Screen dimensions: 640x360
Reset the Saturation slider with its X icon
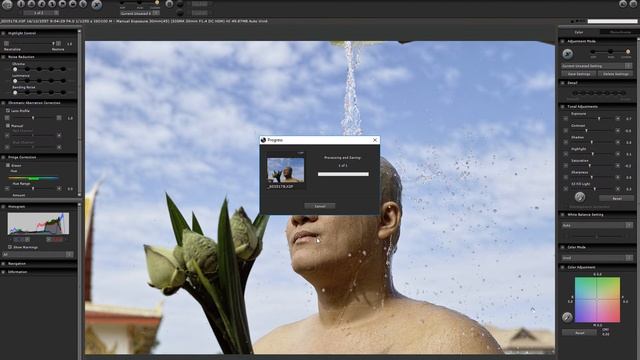(x=618, y=166)
